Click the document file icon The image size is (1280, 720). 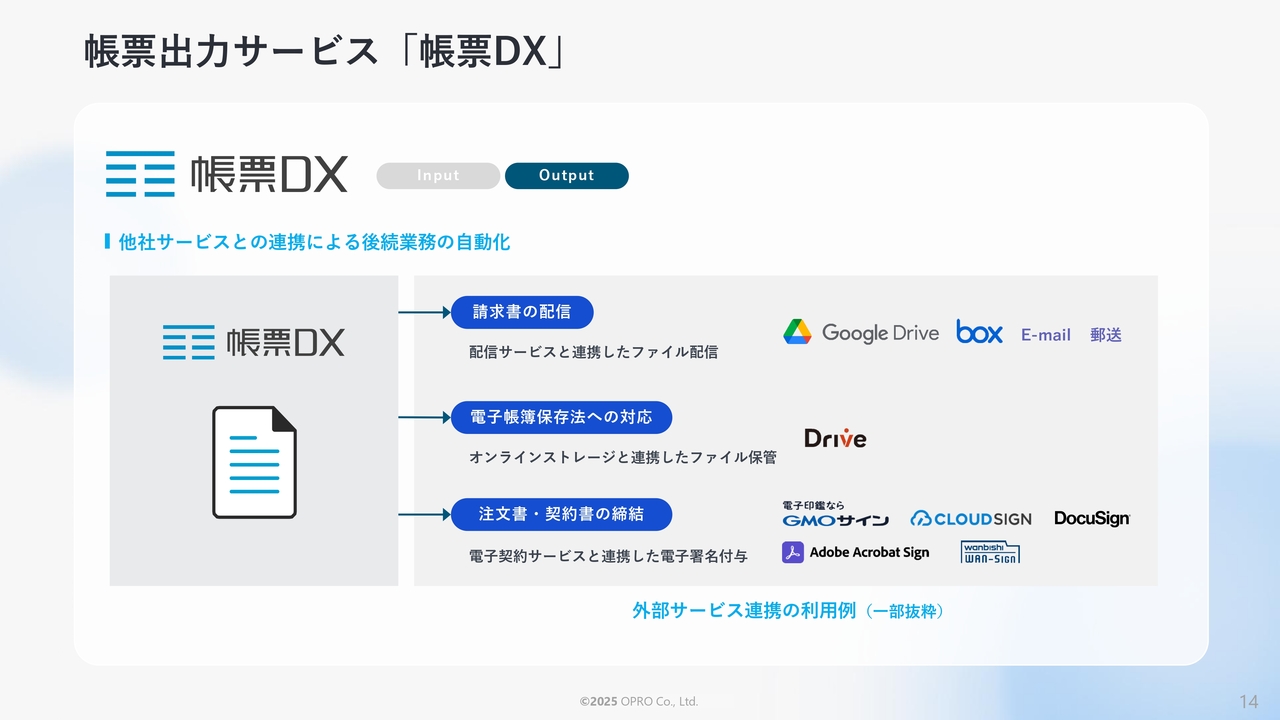254,462
